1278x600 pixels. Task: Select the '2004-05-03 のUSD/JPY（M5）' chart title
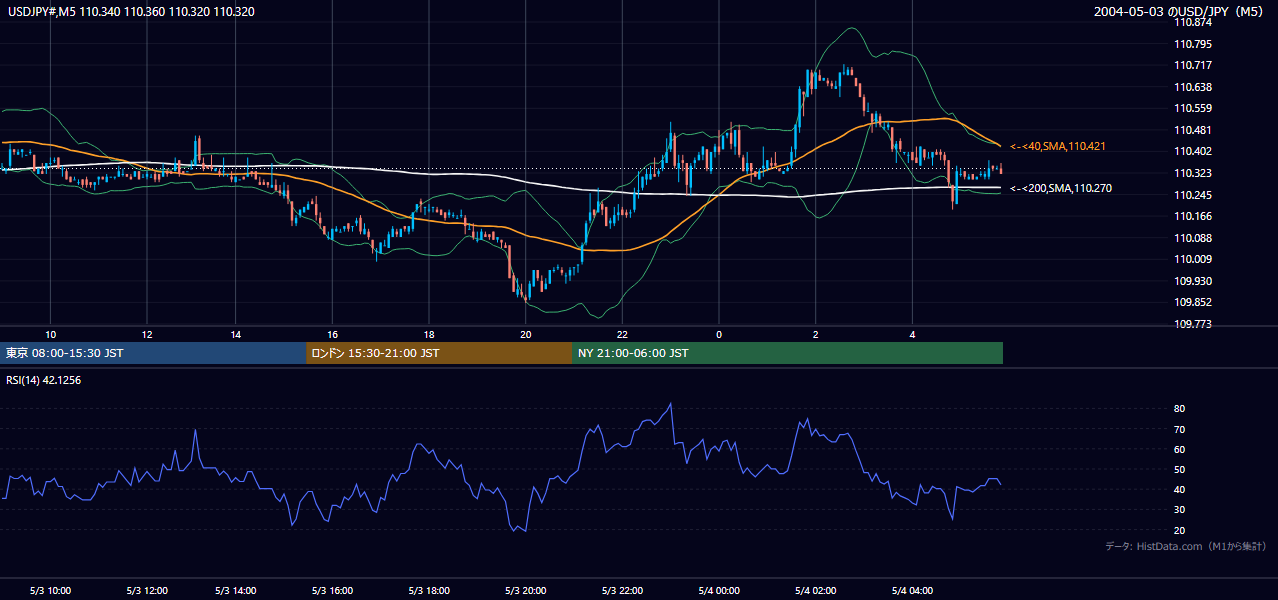(x=1180, y=11)
